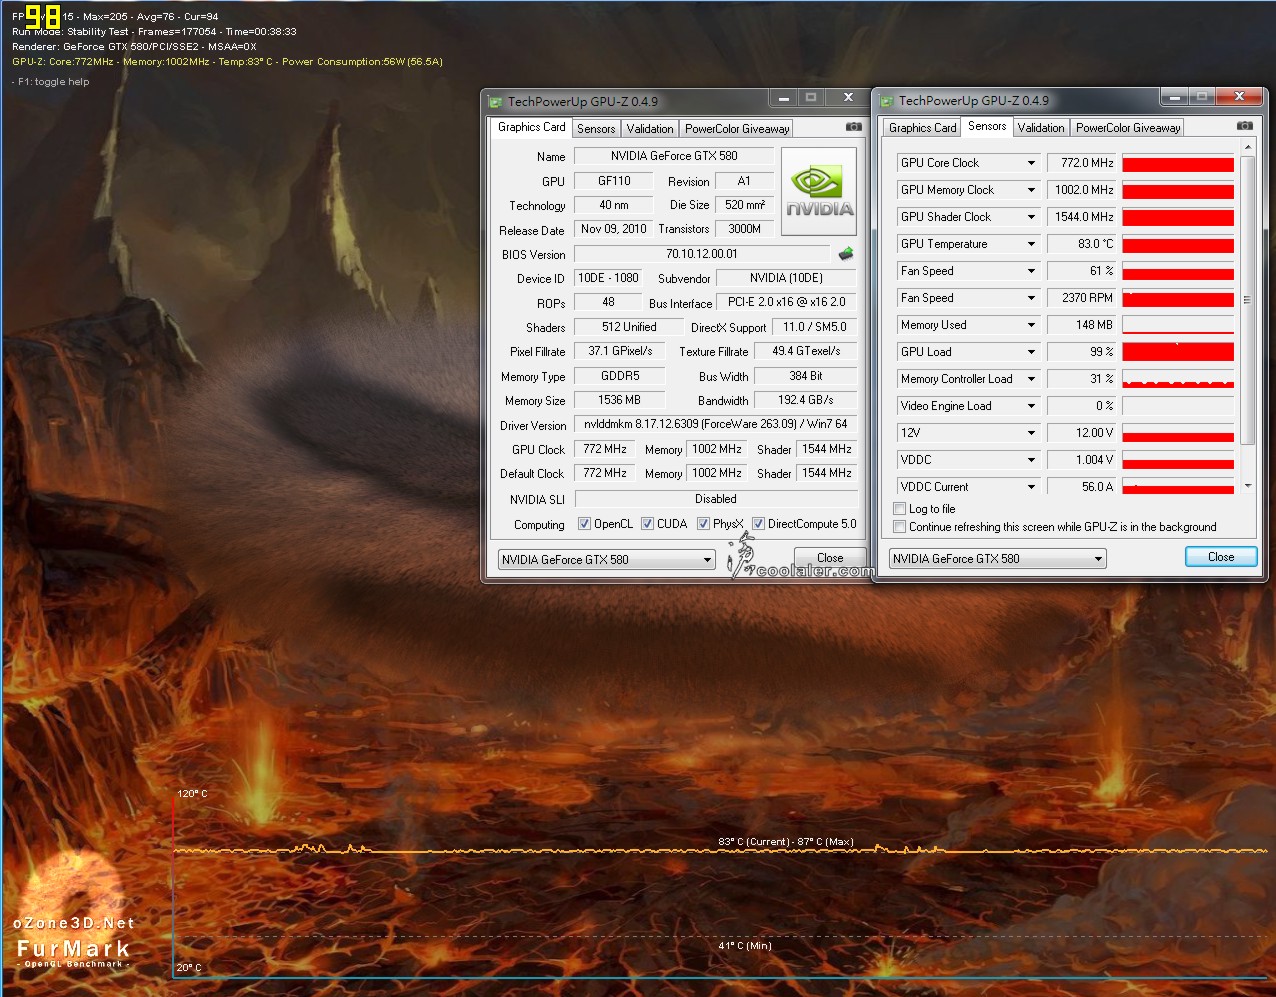Image resolution: width=1276 pixels, height=997 pixels.
Task: Toggle DirectCompute 5.0 checkbox
Action: (x=758, y=524)
